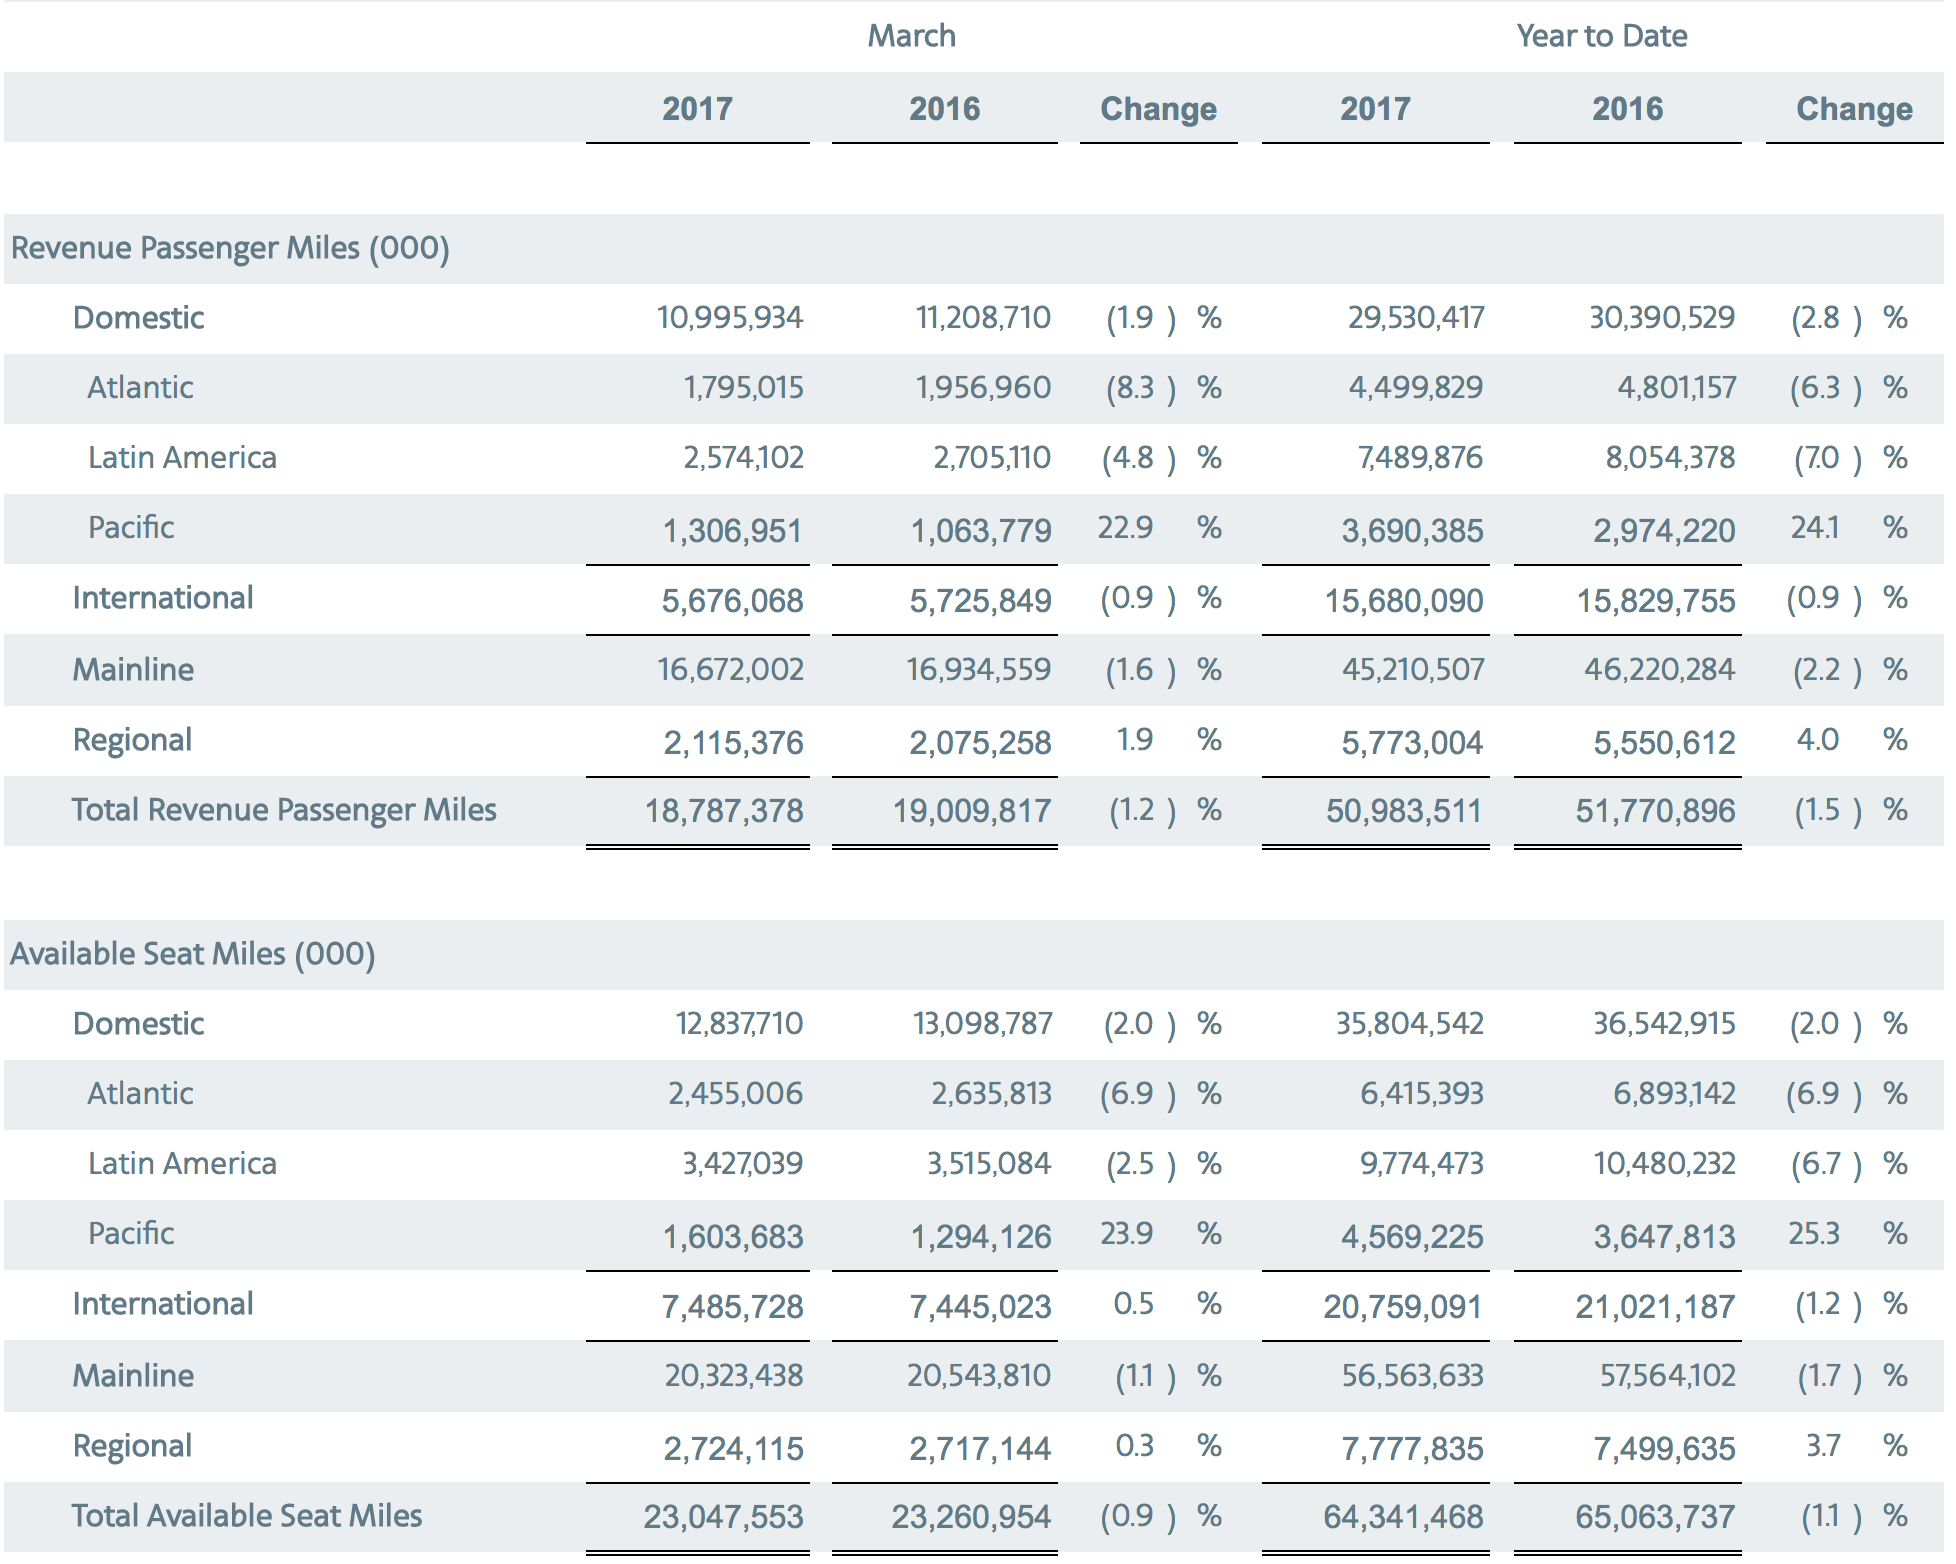Click the 'March' column group header

(x=911, y=36)
